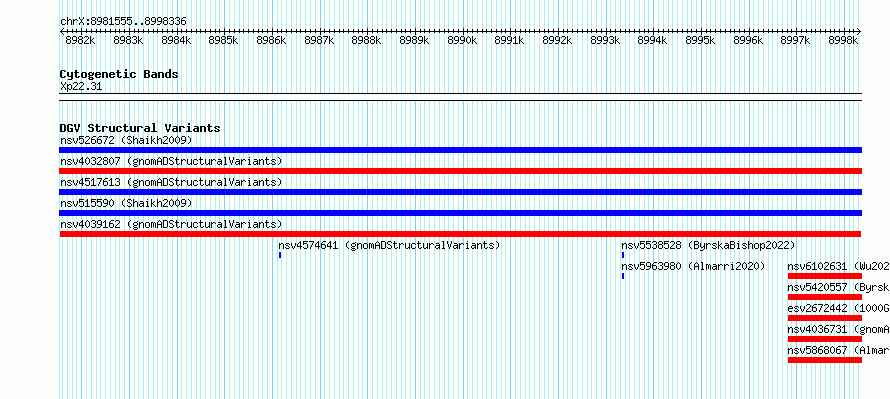Viewport: 890px width, 399px height.
Task: Select the blue bar under nsv515590
Action: (460, 213)
